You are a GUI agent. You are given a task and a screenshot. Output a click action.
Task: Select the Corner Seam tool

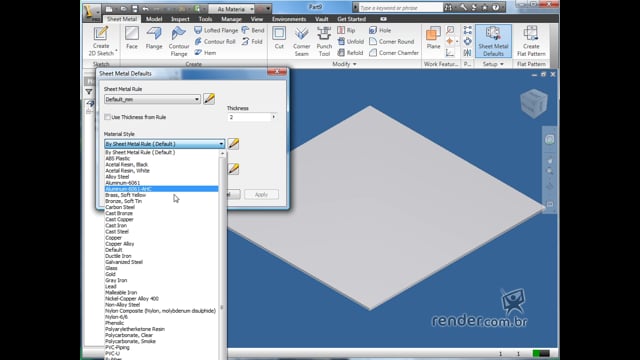pyautogui.click(x=302, y=41)
